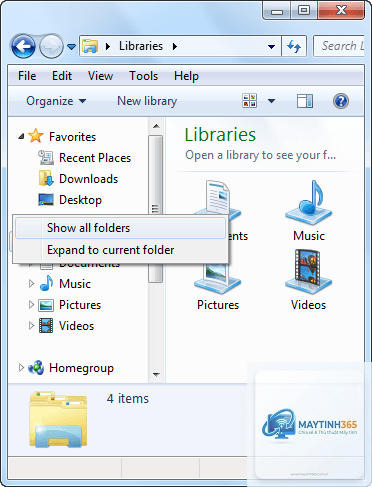Image resolution: width=372 pixels, height=487 pixels.
Task: Choose Expand to current folder
Action: [x=120, y=250]
